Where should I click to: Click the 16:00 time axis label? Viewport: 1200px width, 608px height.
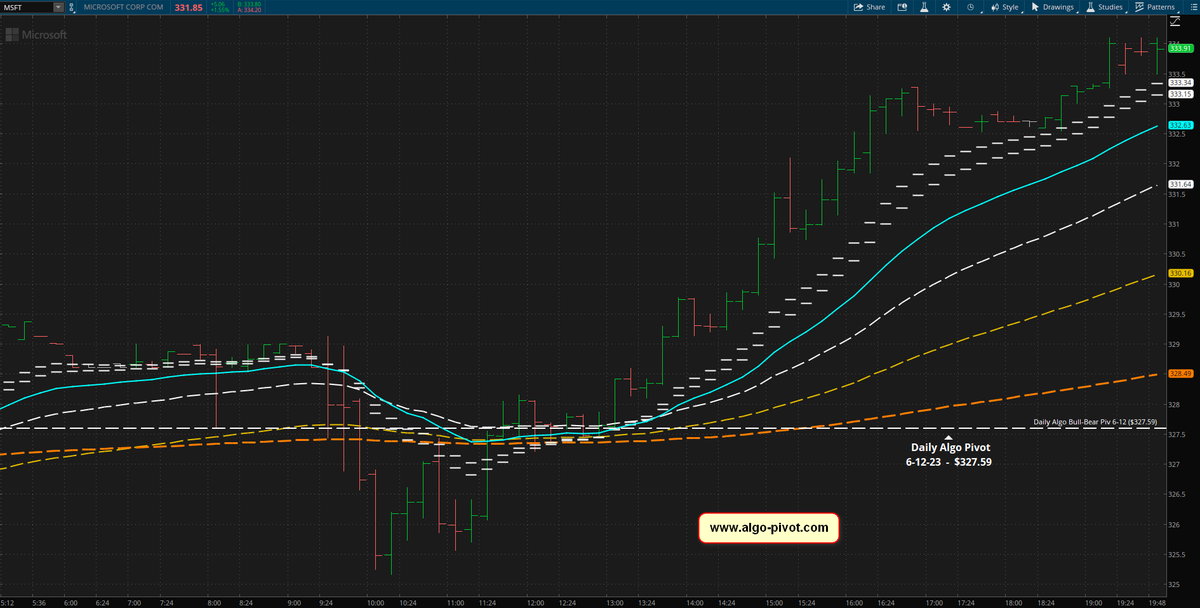(x=853, y=603)
